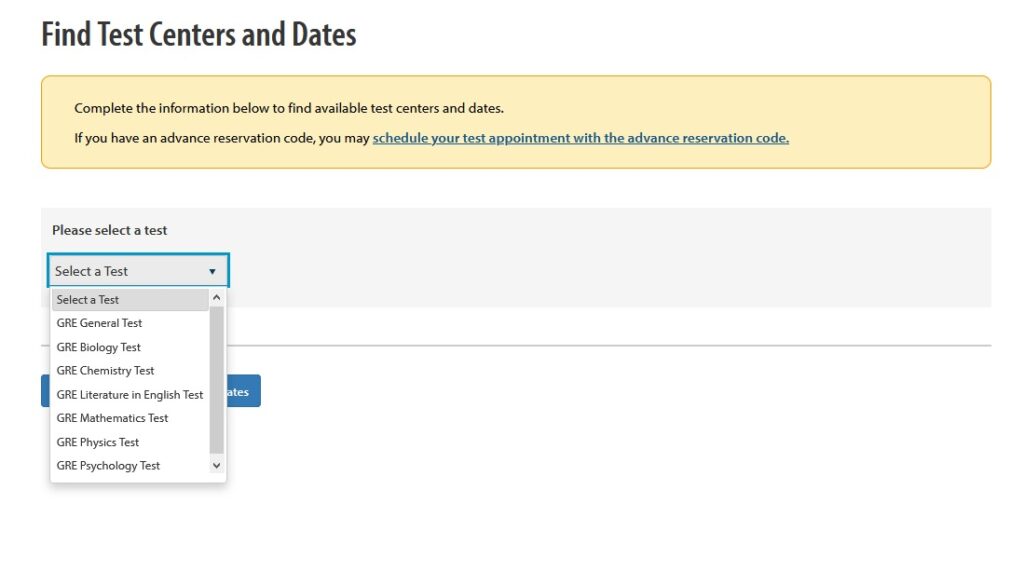Choose GRE Chemistry Test

106,371
